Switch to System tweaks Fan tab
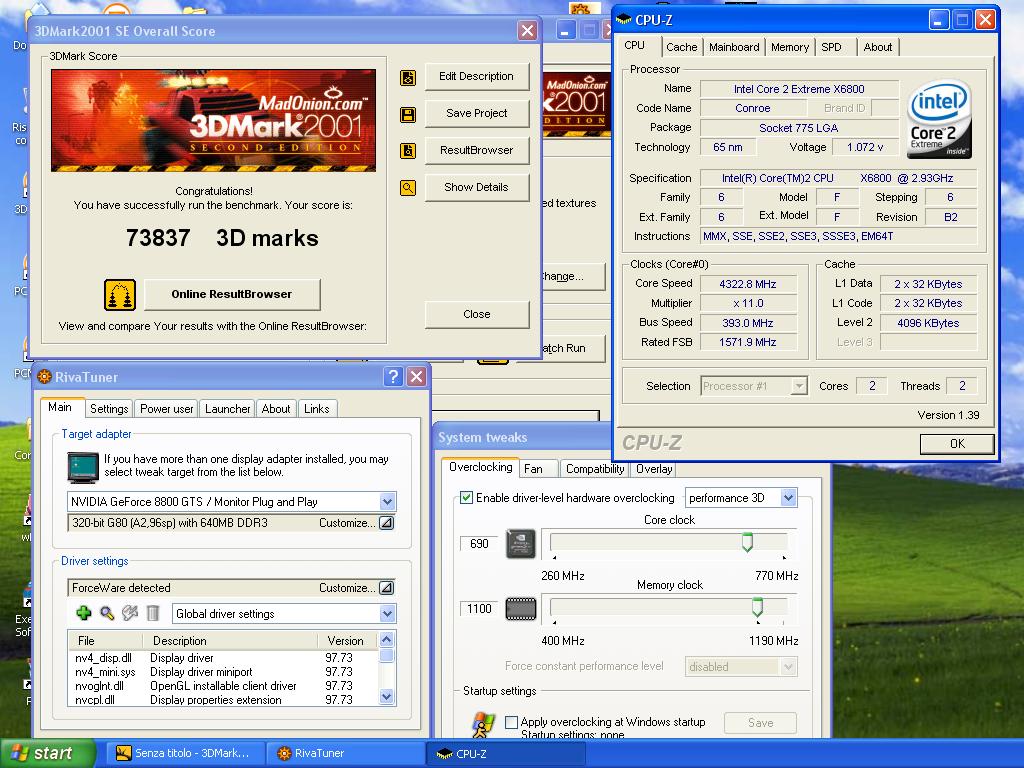Image resolution: width=1024 pixels, height=768 pixels. click(x=539, y=469)
